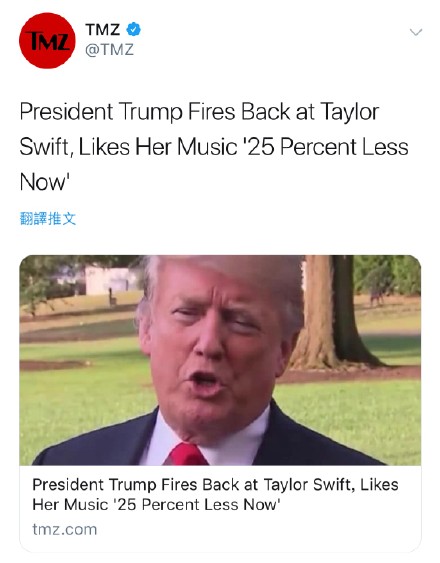Click the white building in photo background
Image resolution: width=440 pixels, height=563 pixels.
(x=110, y=280)
